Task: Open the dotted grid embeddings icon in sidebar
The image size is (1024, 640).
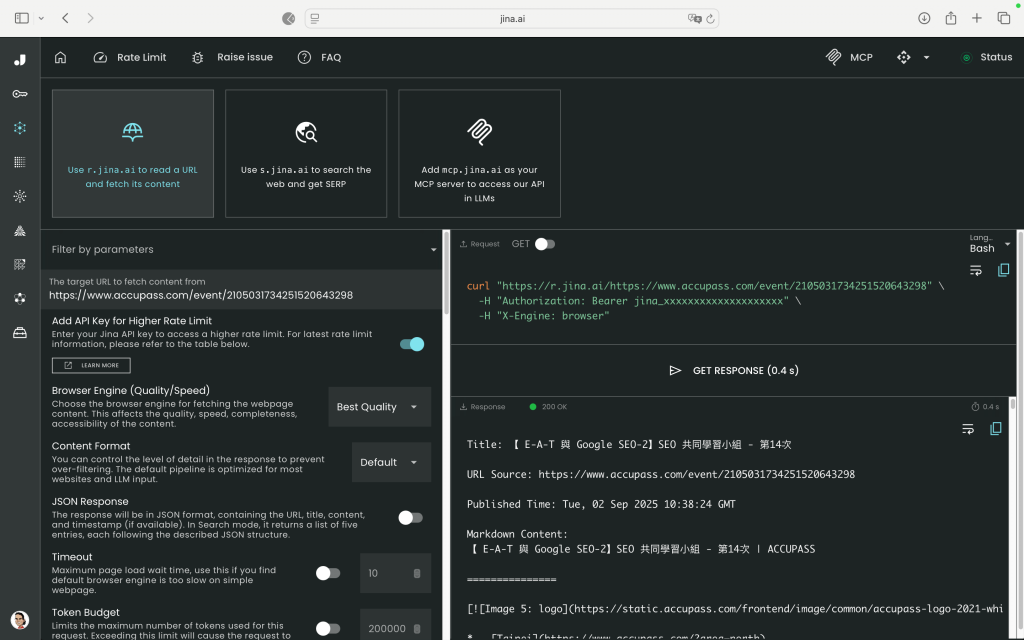Action: (20, 162)
